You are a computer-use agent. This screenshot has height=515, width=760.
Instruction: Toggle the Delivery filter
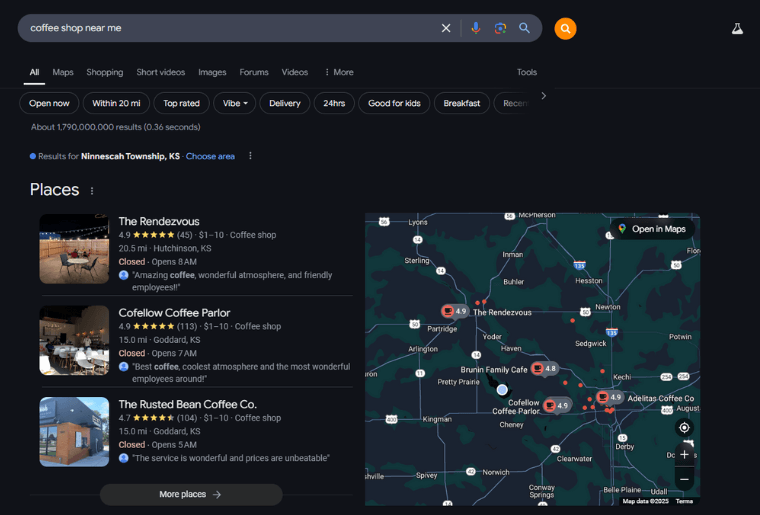coord(285,103)
